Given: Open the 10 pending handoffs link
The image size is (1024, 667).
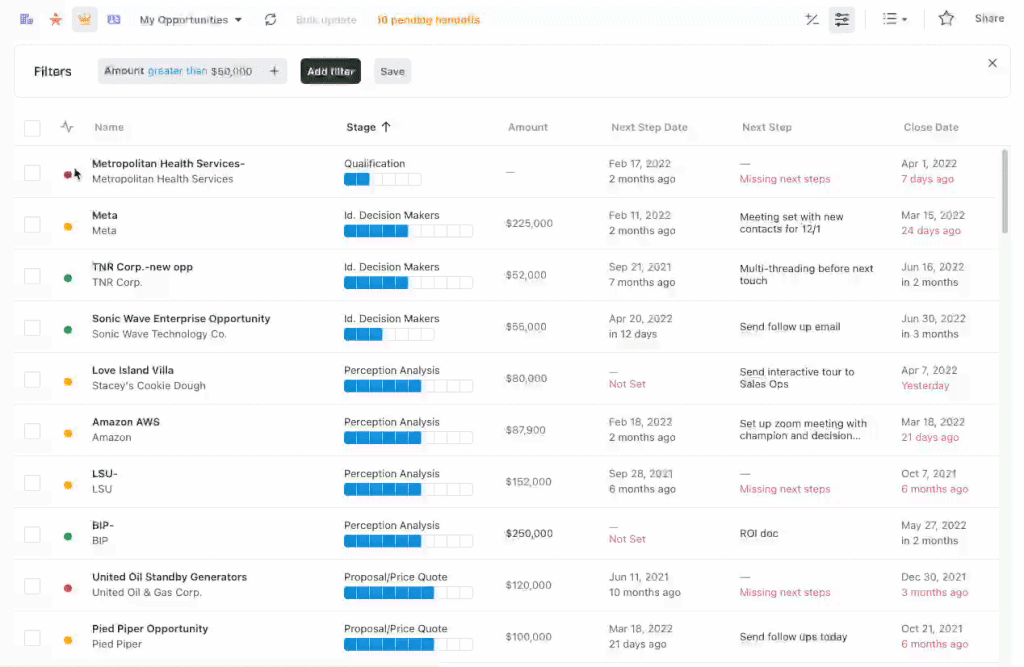Looking at the screenshot, I should (428, 20).
